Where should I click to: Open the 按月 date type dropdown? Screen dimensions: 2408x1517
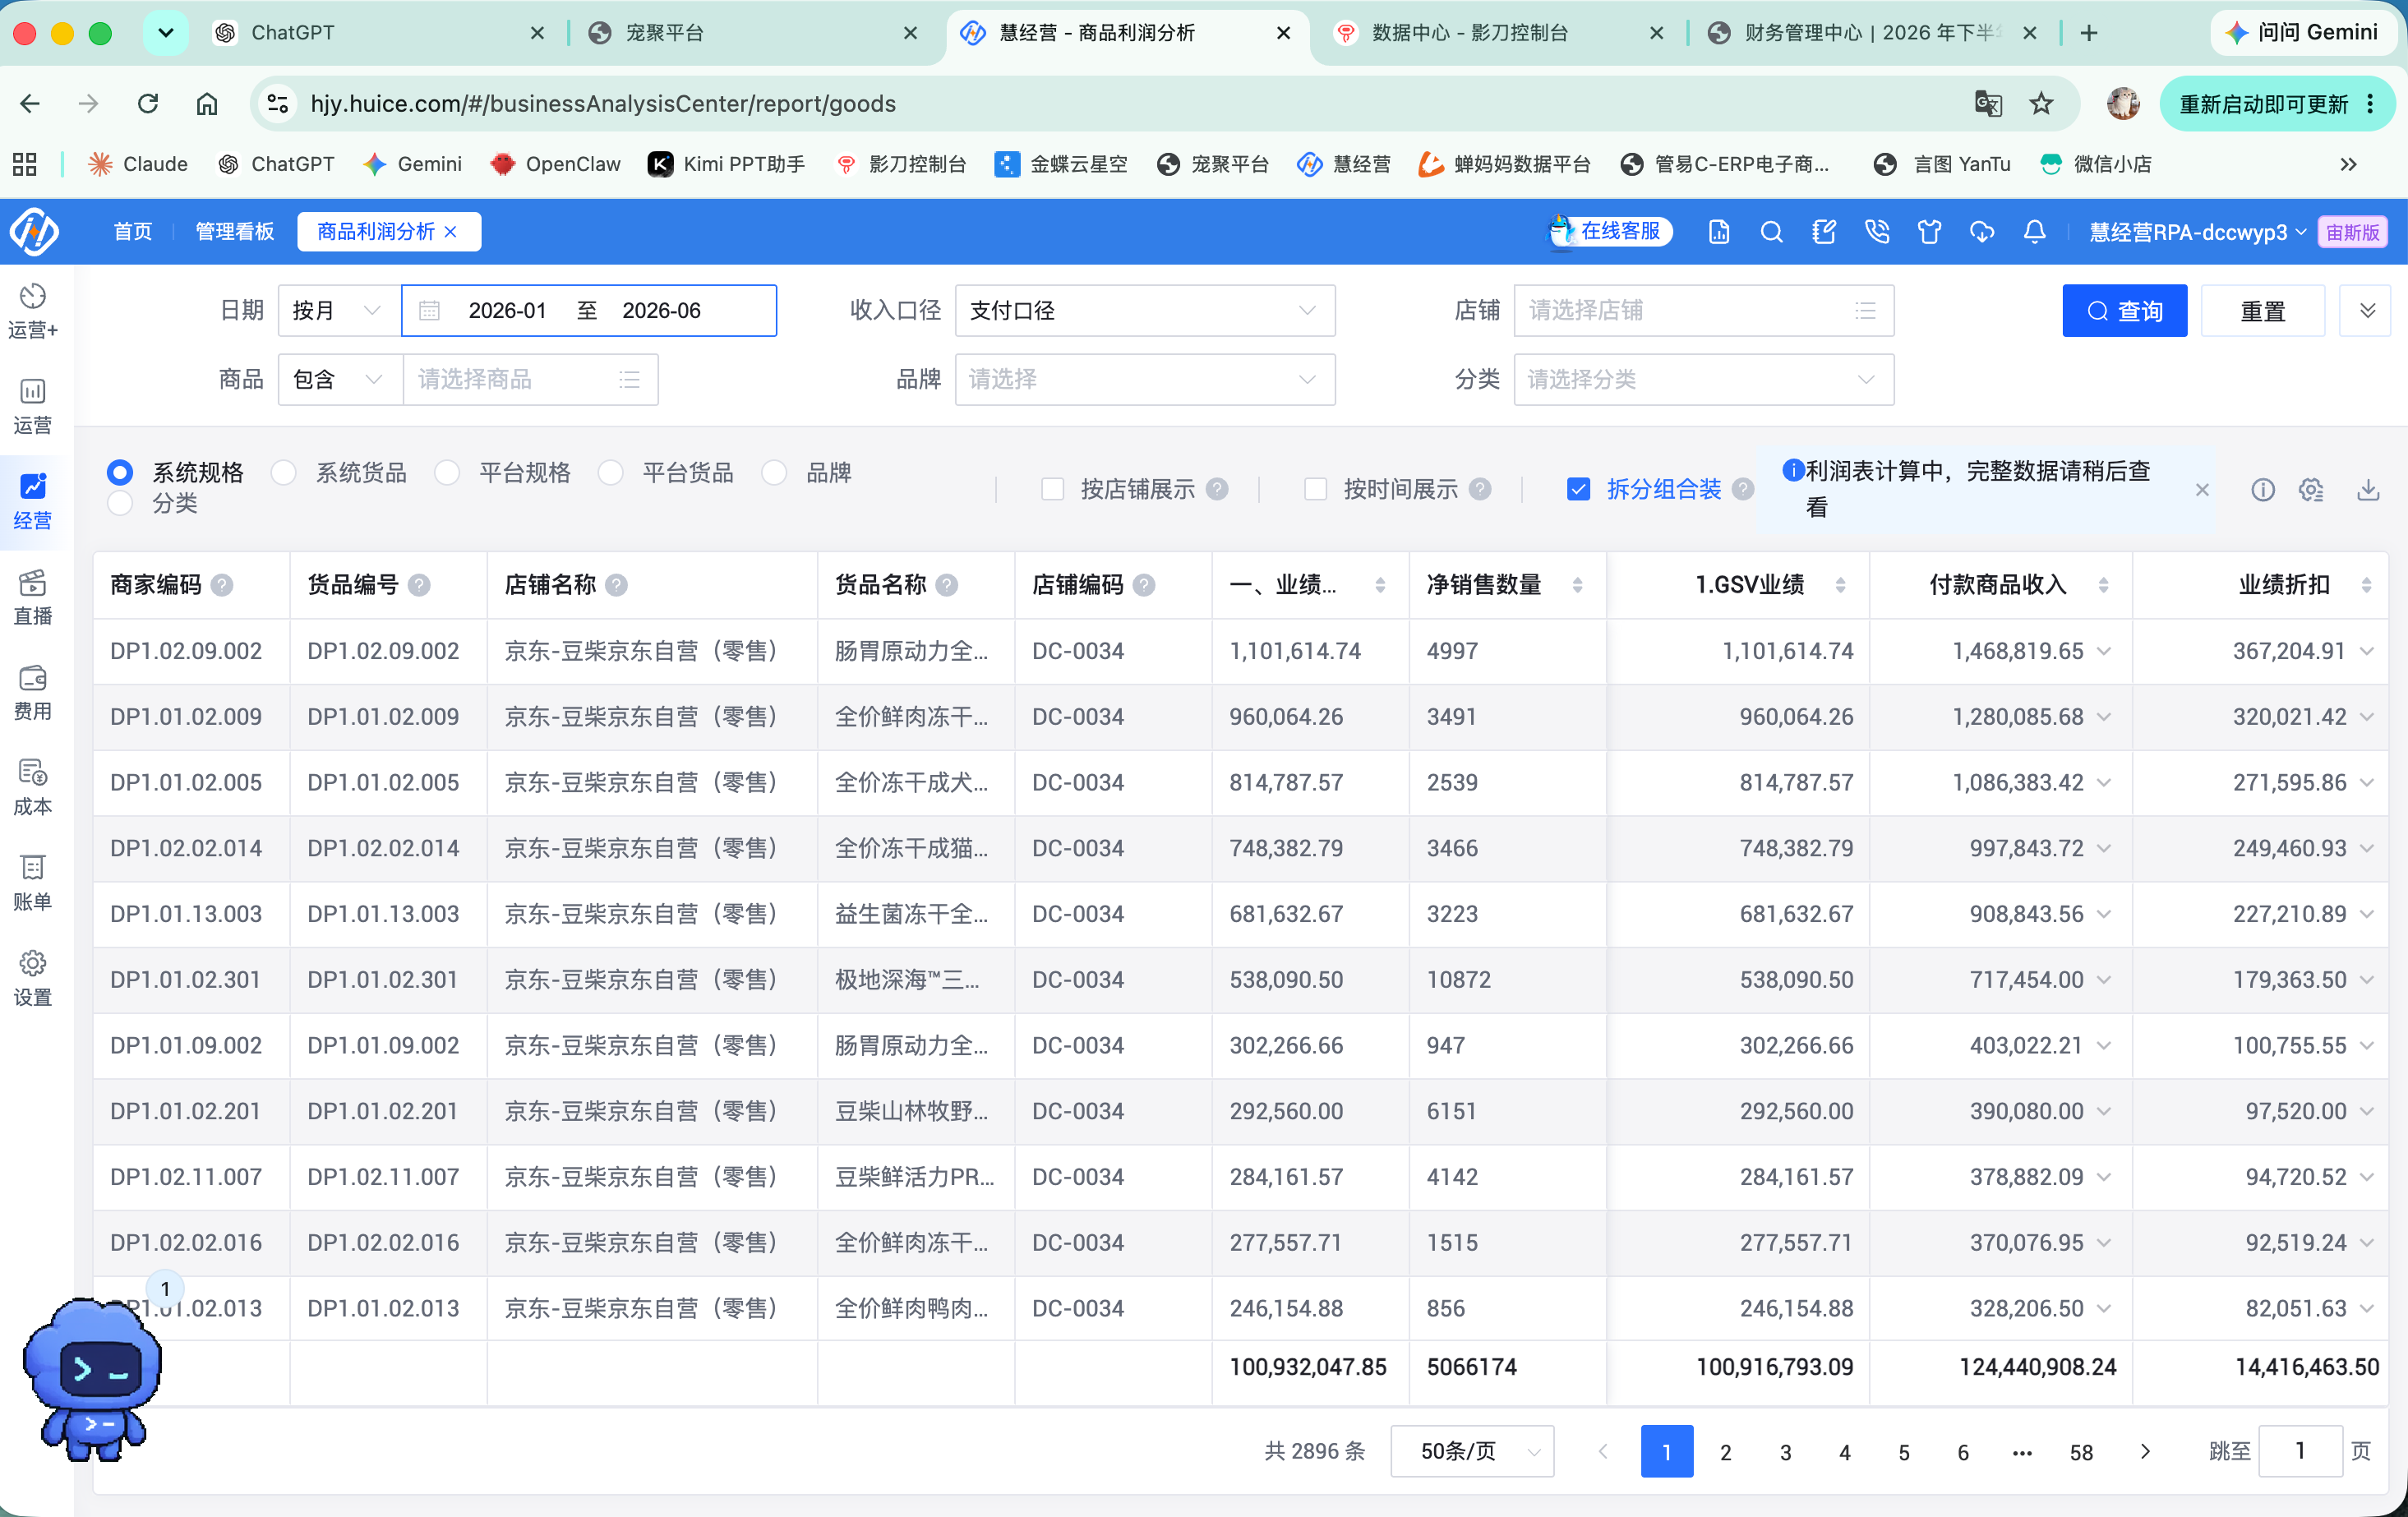339,310
